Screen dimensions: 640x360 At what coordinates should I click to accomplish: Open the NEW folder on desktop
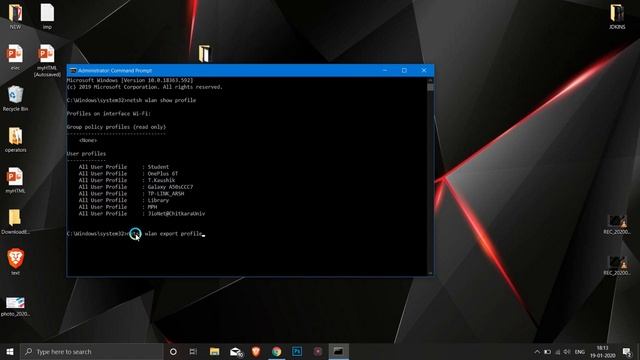click(15, 16)
